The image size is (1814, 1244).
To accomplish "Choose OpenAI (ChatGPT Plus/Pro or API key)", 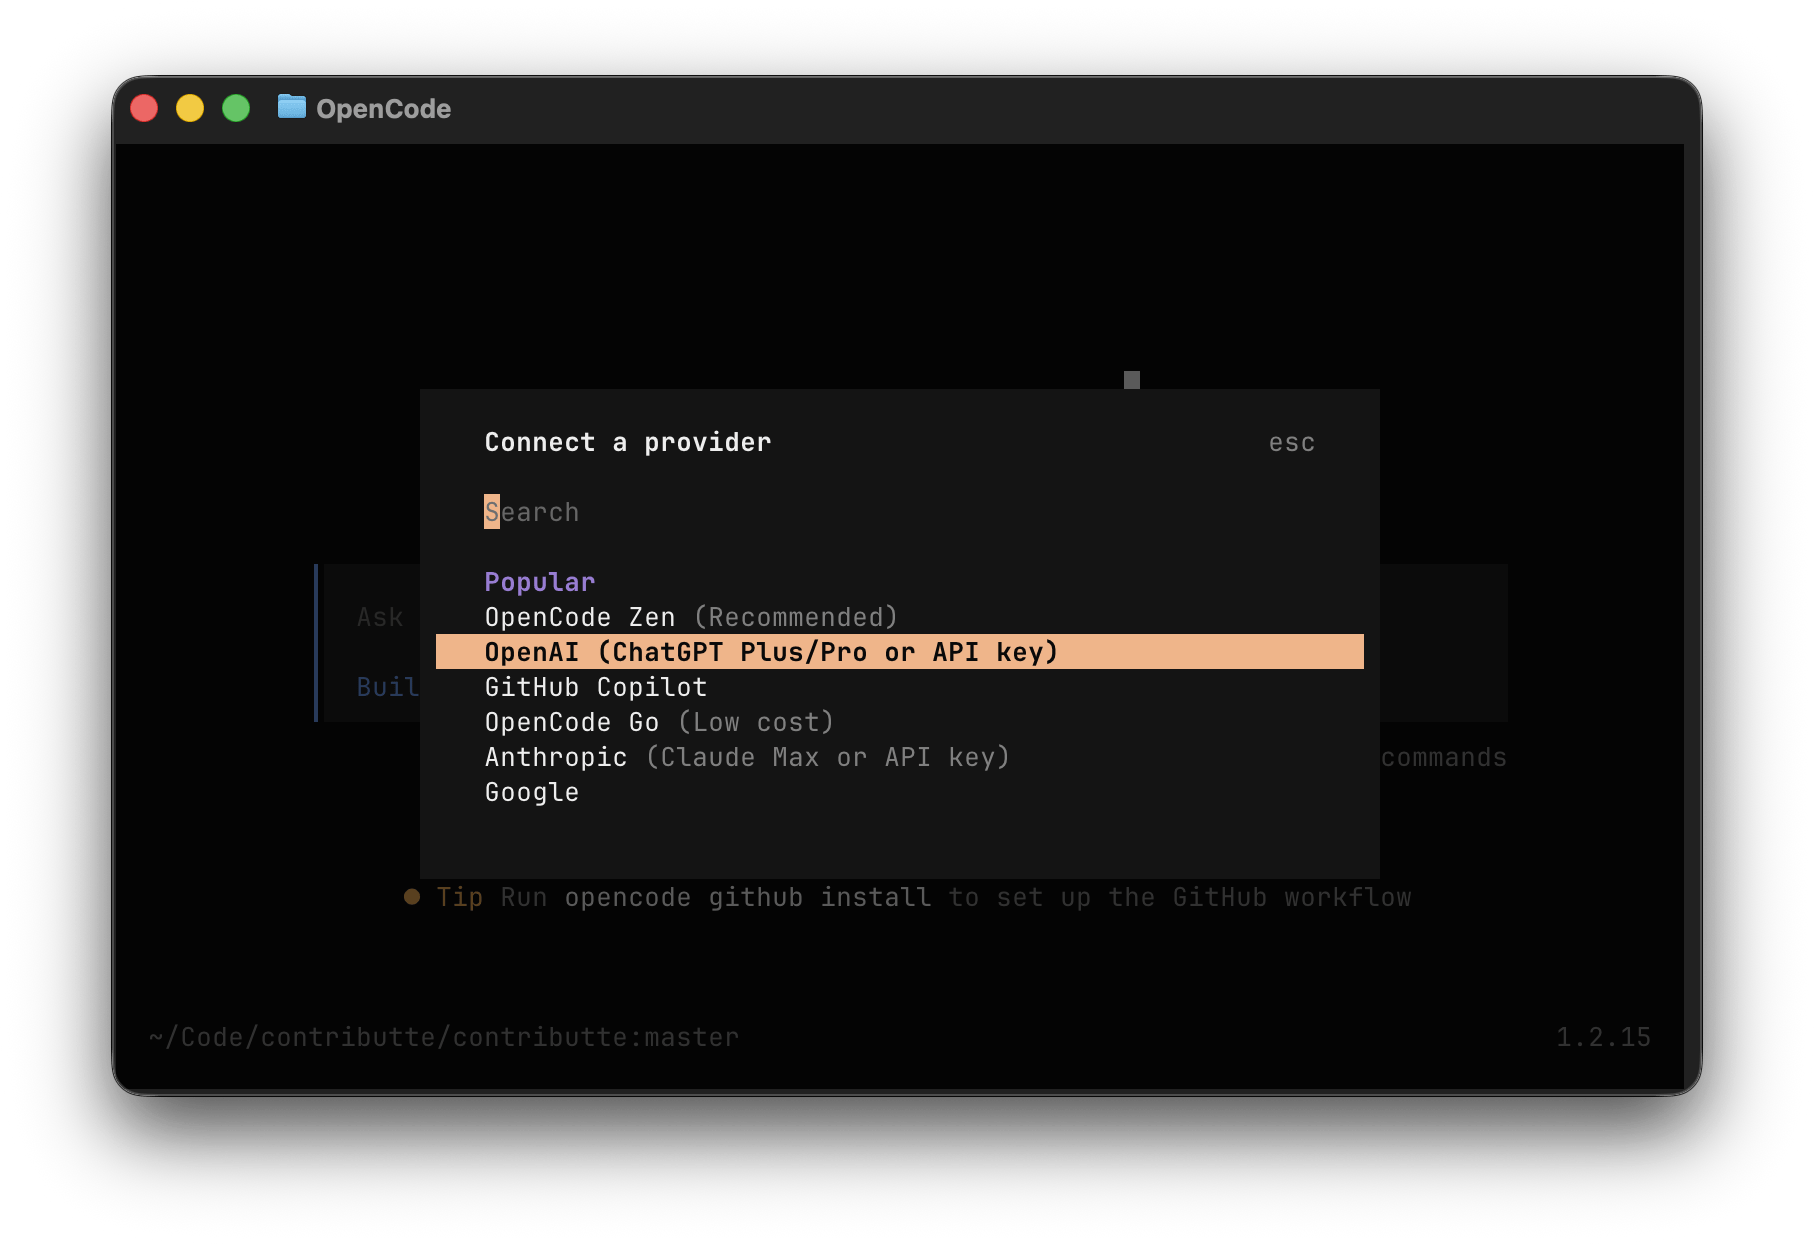I will pos(899,652).
